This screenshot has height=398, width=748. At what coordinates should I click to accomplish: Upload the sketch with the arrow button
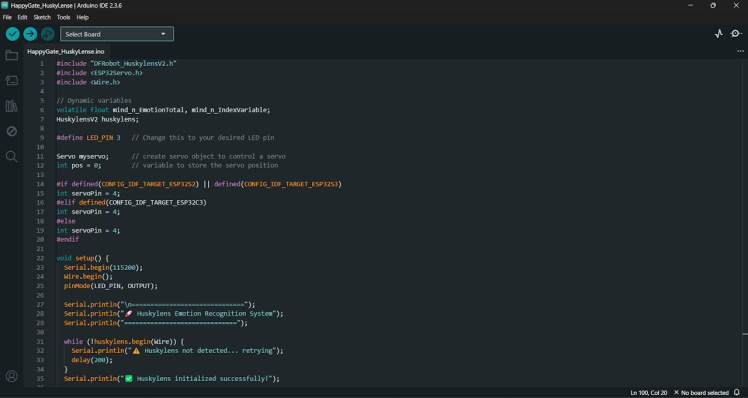[30, 34]
